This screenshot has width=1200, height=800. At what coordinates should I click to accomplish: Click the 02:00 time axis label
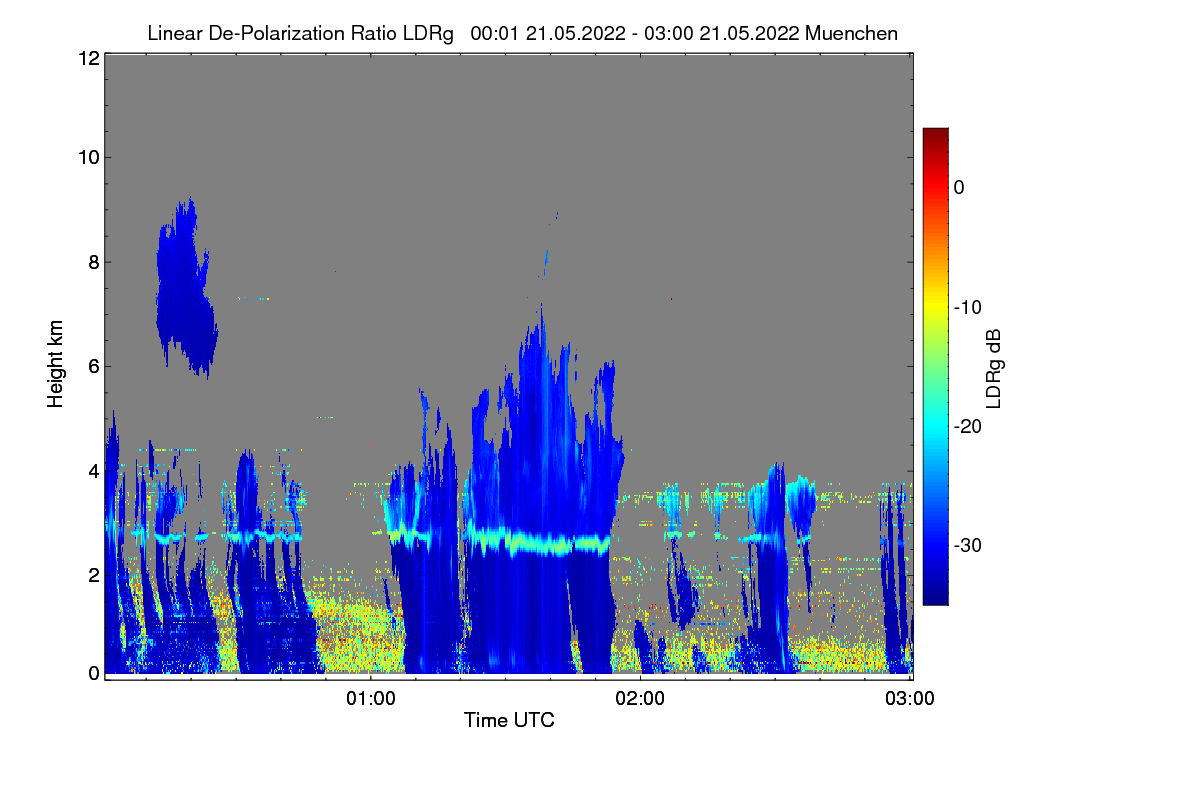tap(640, 698)
